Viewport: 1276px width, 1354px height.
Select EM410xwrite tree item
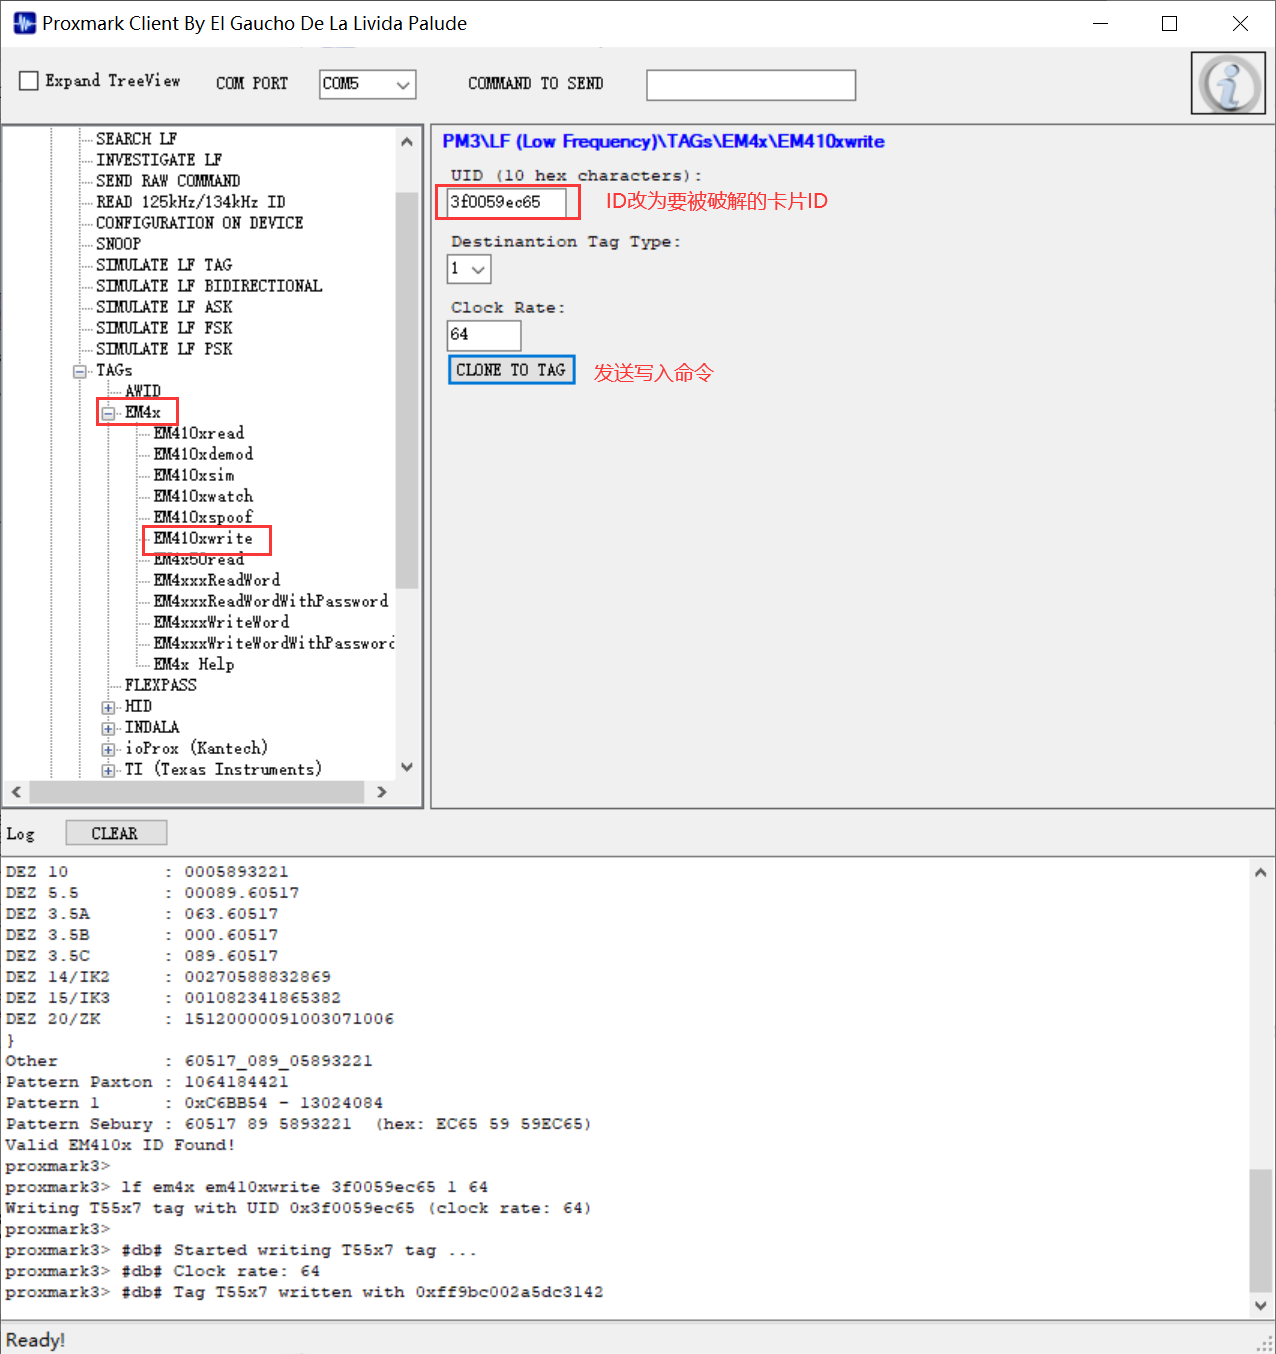point(203,538)
